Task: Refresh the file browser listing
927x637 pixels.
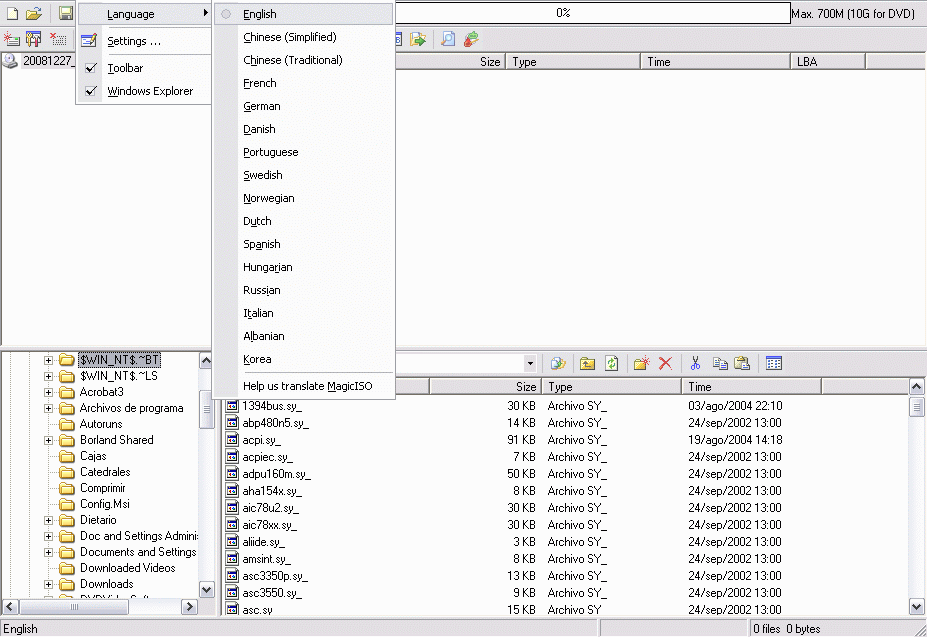Action: [x=611, y=363]
